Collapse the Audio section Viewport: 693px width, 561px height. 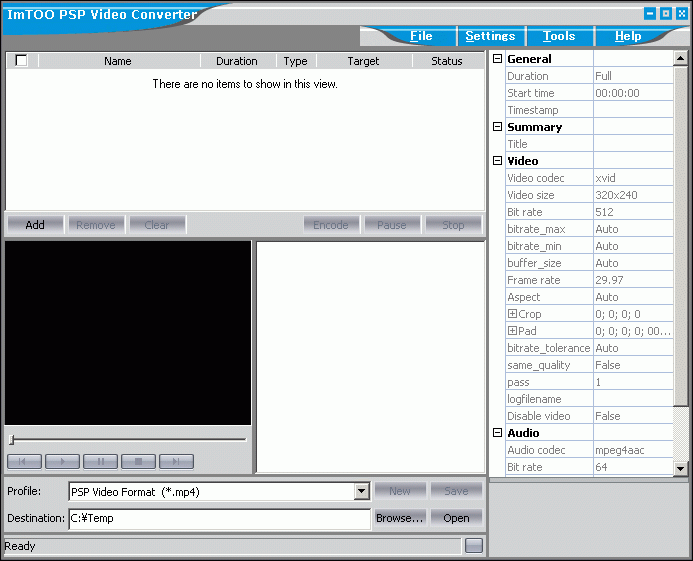[x=498, y=432]
